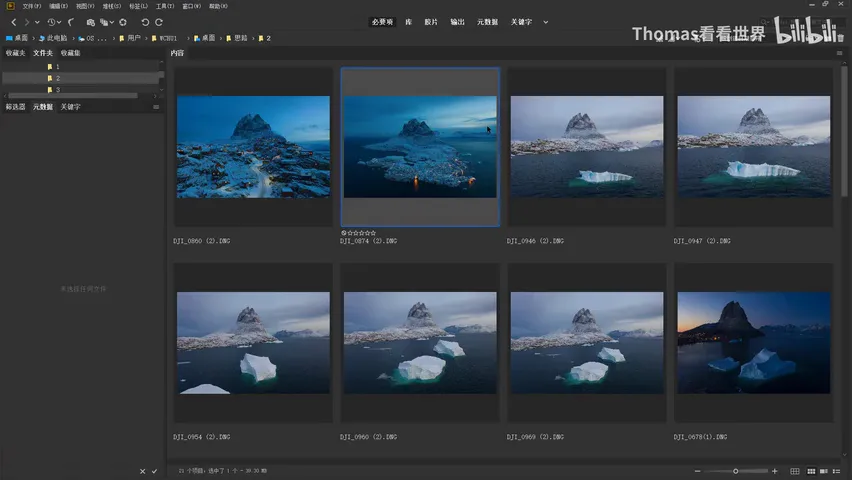Switch to the 胶片 workspace
Viewport: 852px width, 480px height.
[431, 22]
